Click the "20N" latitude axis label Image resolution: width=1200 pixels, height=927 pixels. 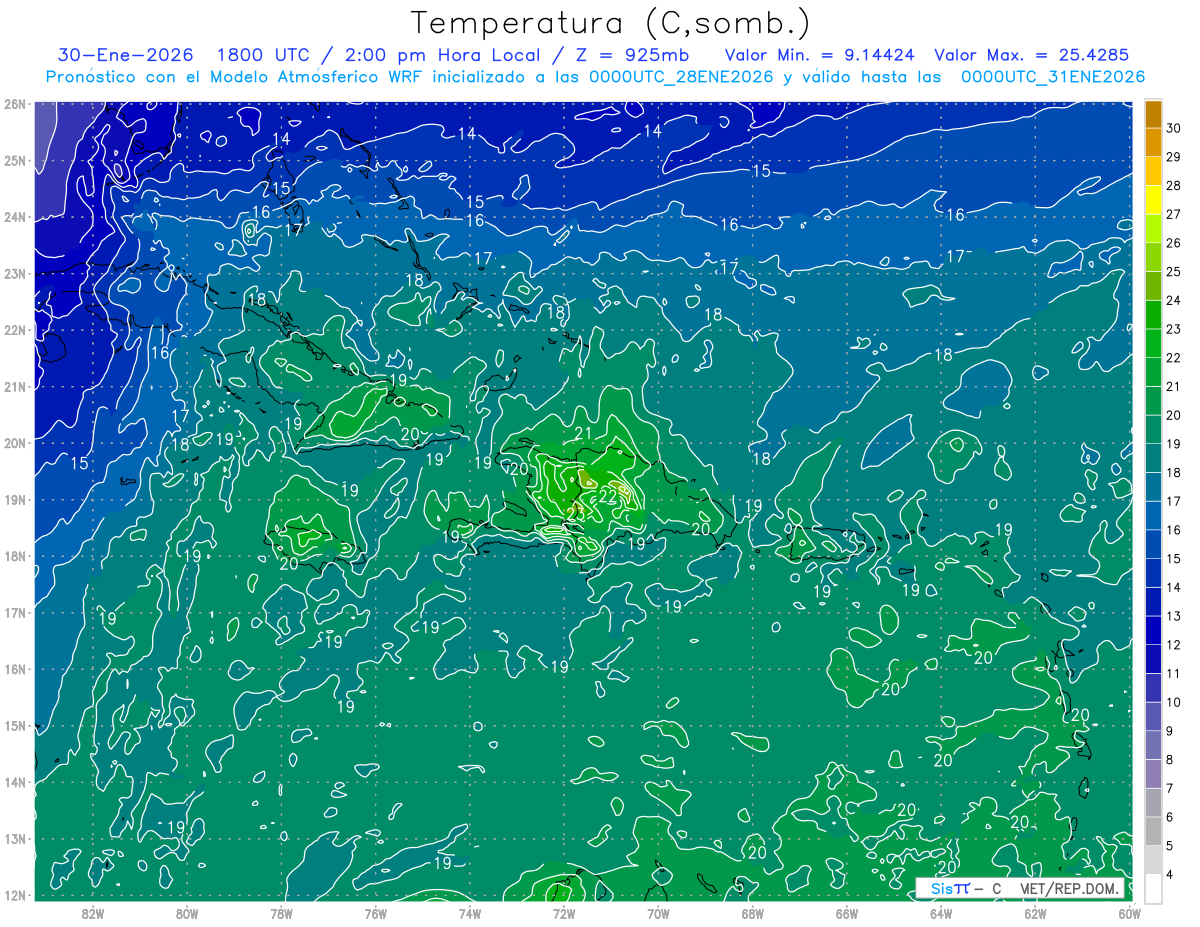pyautogui.click(x=14, y=443)
